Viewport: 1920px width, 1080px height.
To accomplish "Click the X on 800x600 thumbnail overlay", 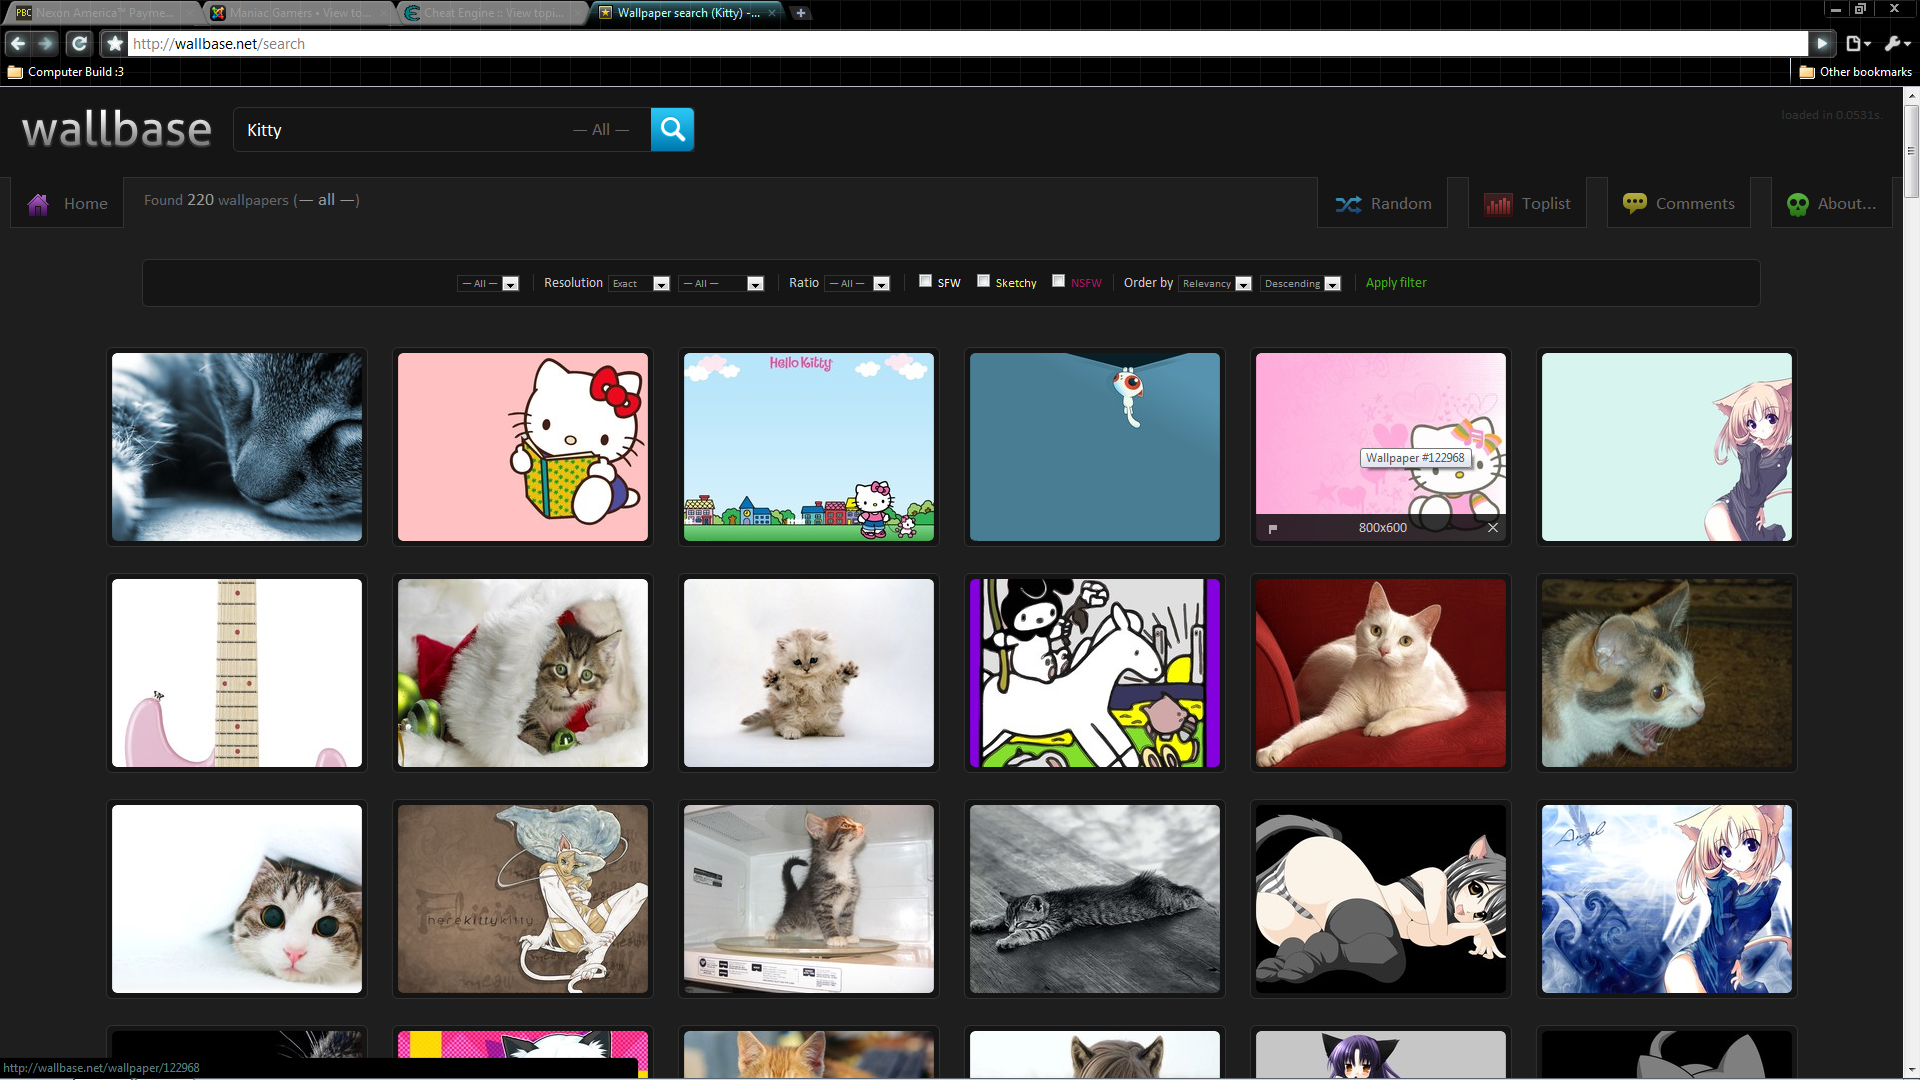I will pyautogui.click(x=1493, y=528).
